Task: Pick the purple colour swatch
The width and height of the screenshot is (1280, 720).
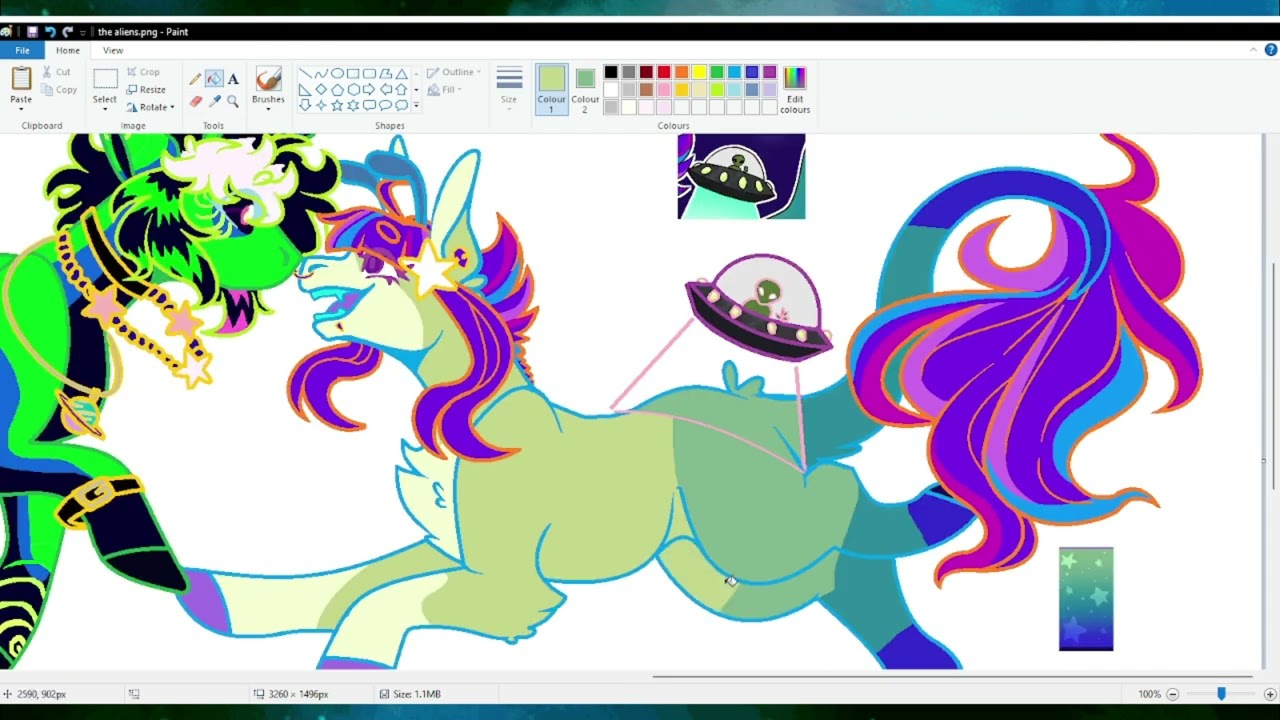Action: [770, 72]
